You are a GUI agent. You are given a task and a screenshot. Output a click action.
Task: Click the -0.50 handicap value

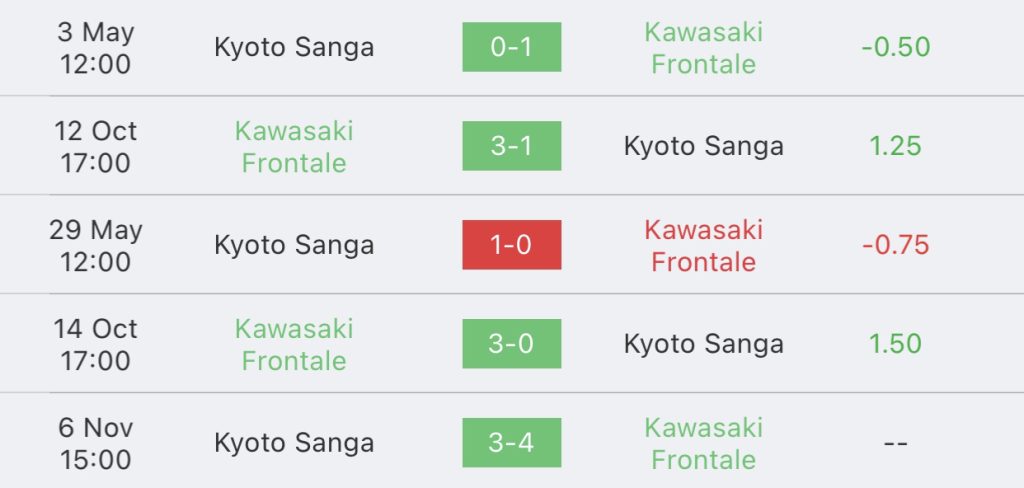tap(895, 47)
